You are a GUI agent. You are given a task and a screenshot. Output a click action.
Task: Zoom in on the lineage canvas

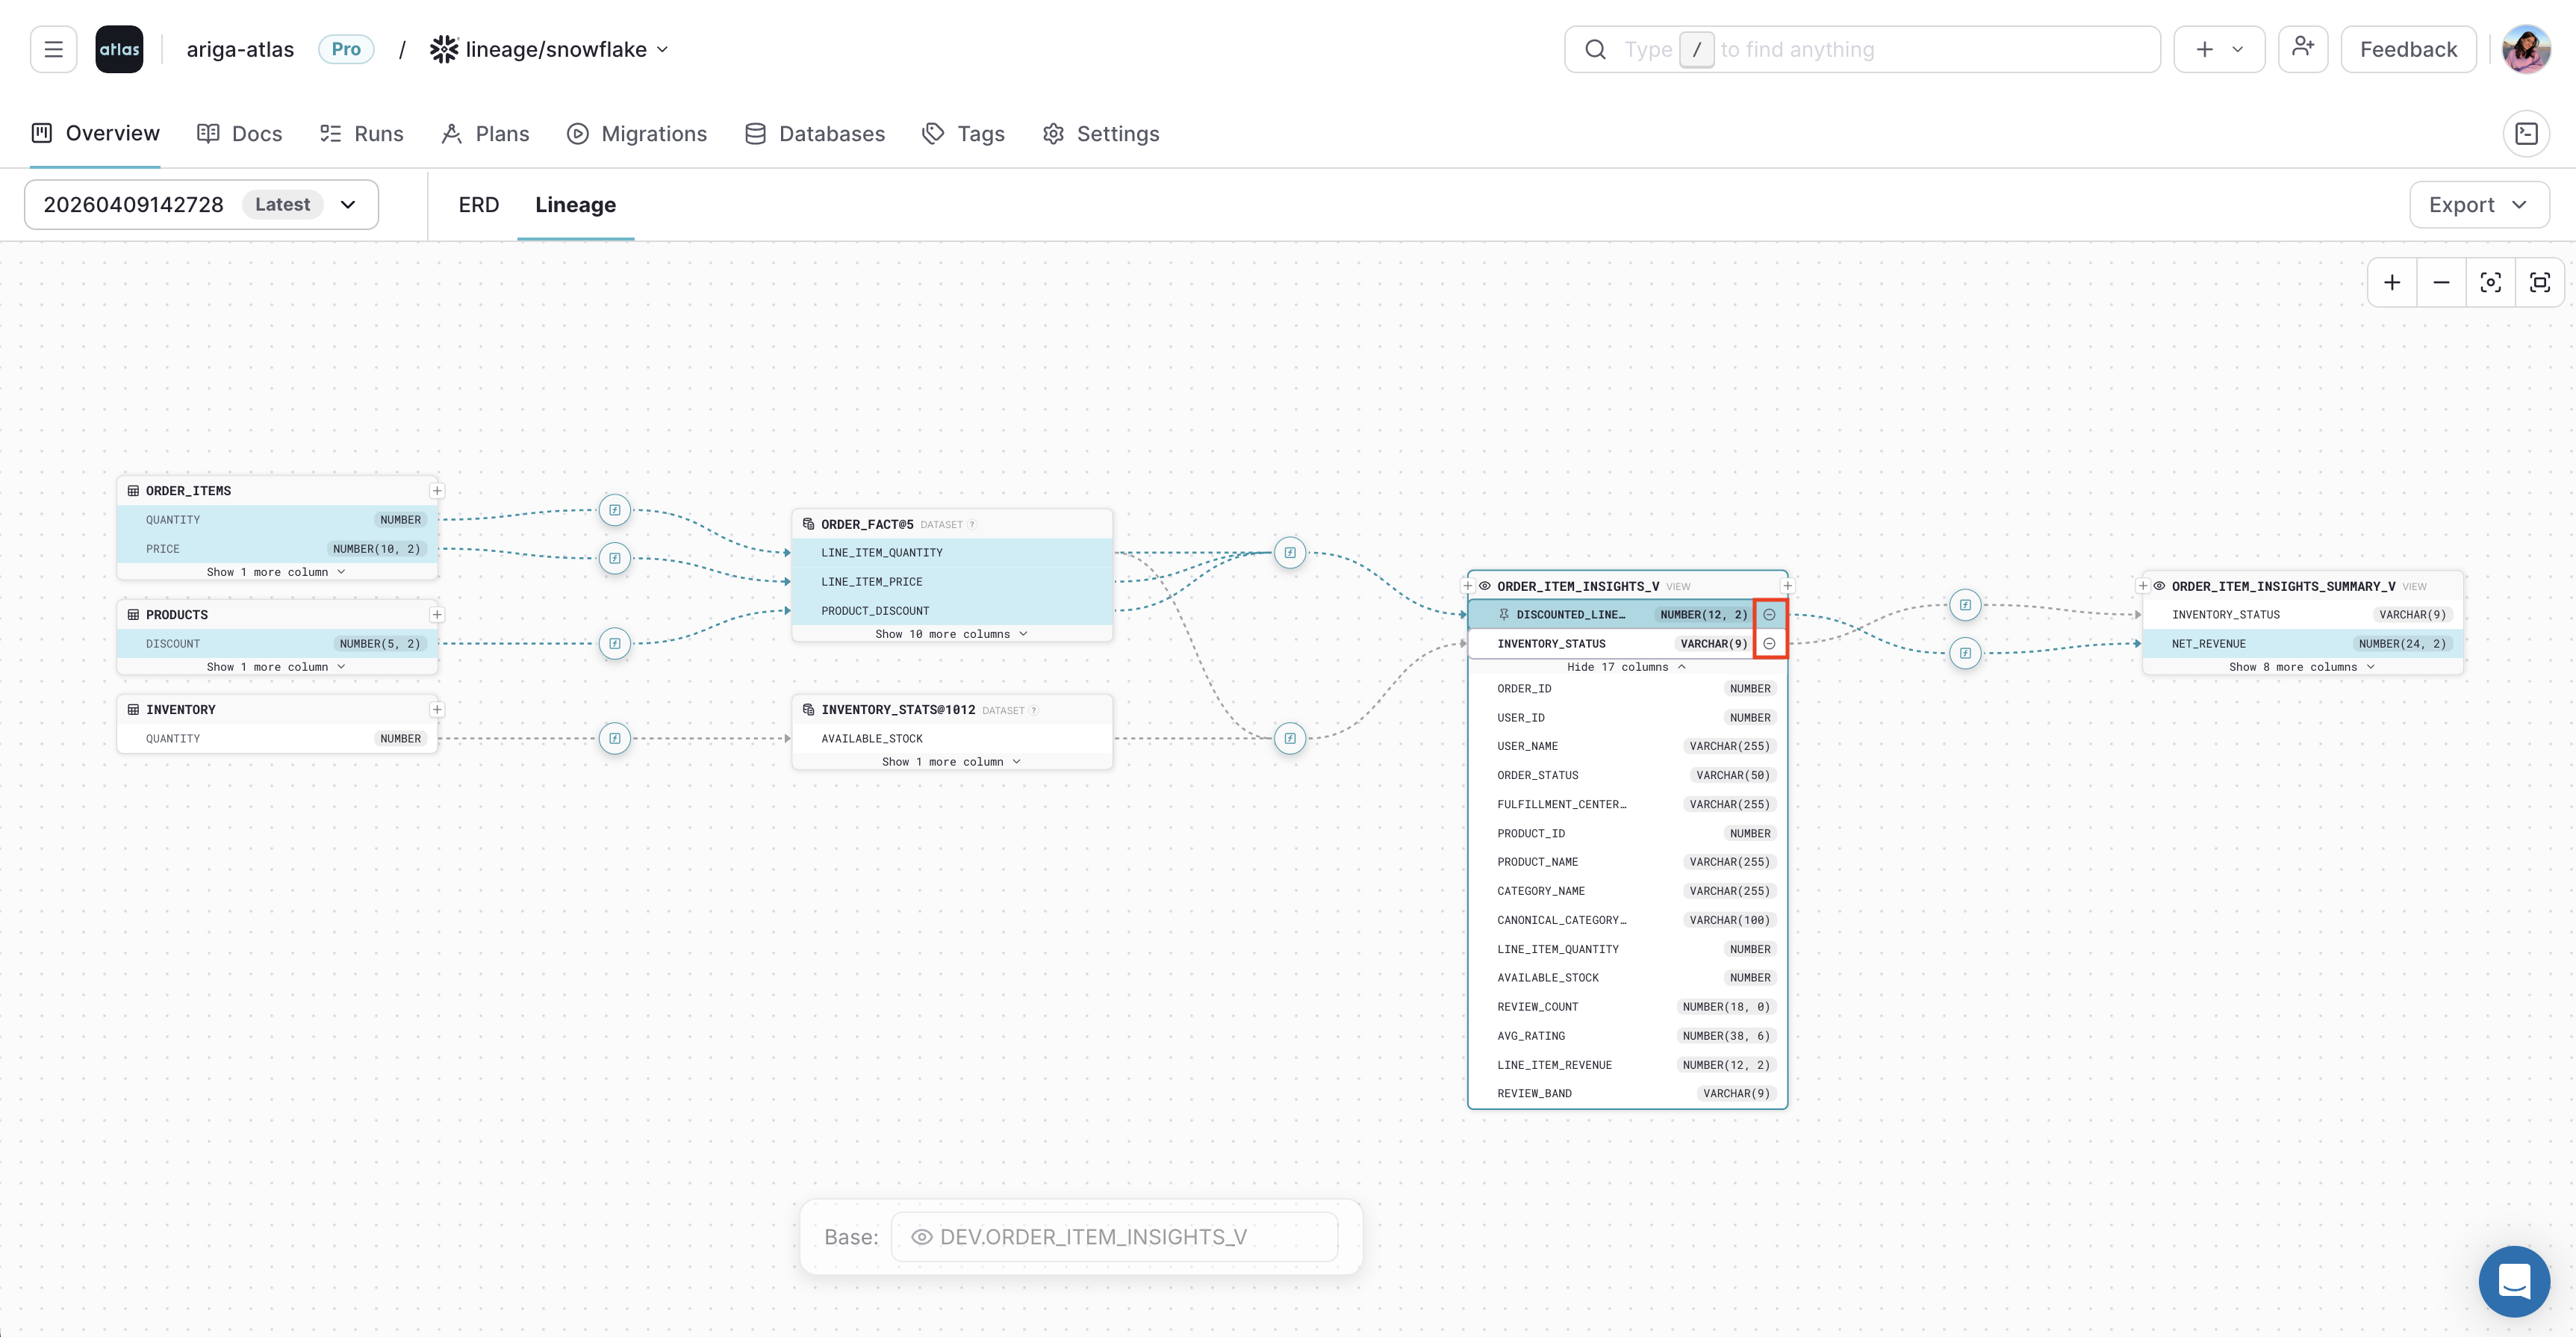2392,282
